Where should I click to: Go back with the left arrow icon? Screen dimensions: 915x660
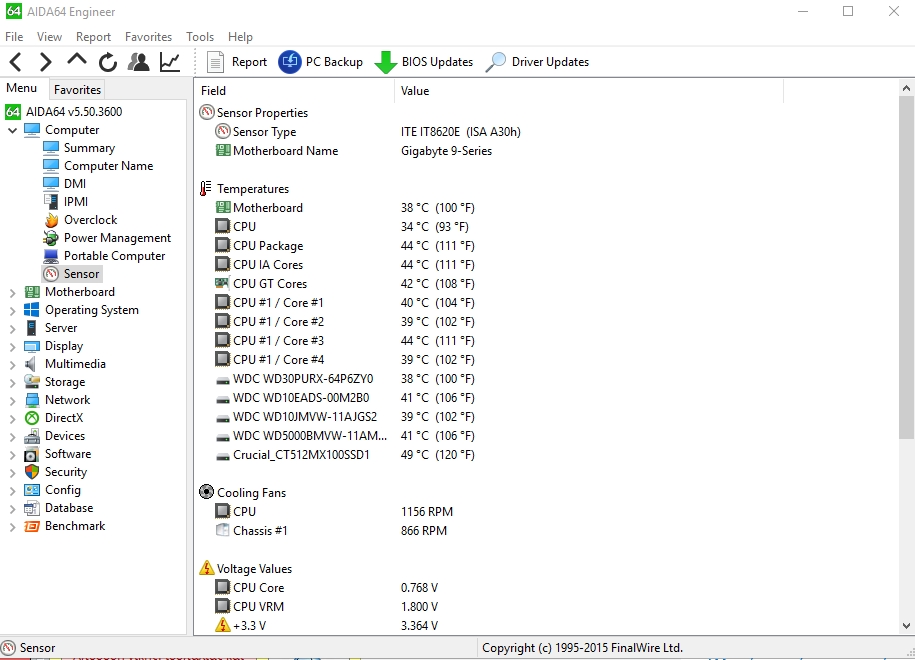pyautogui.click(x=16, y=62)
